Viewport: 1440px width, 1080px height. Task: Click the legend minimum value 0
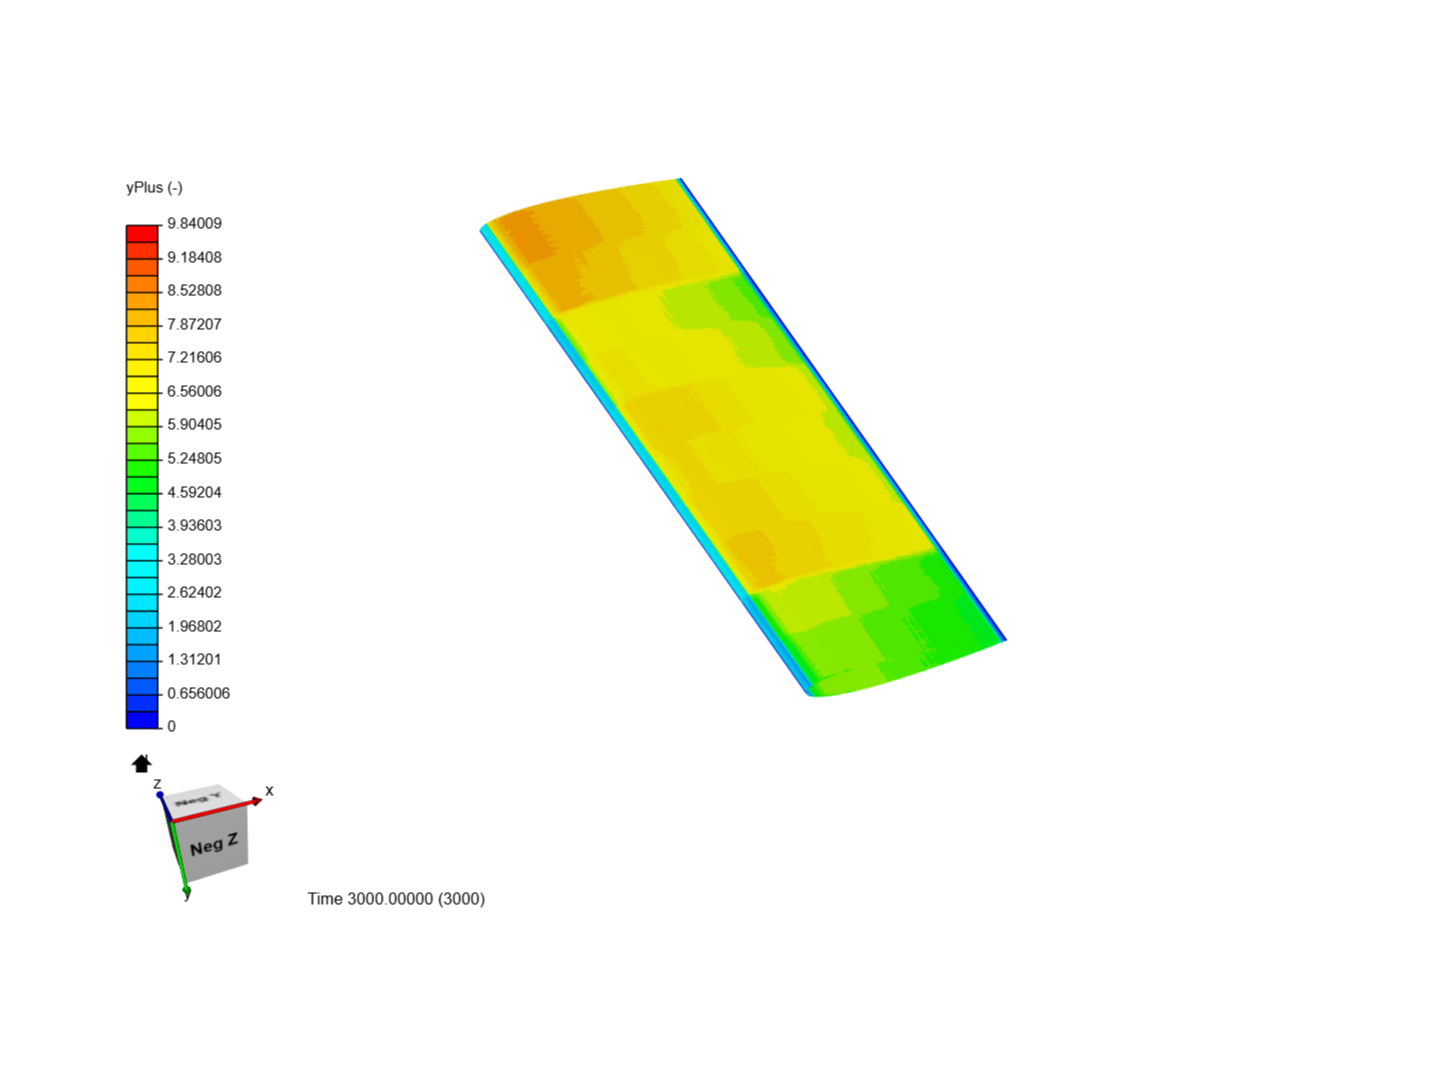pyautogui.click(x=171, y=726)
